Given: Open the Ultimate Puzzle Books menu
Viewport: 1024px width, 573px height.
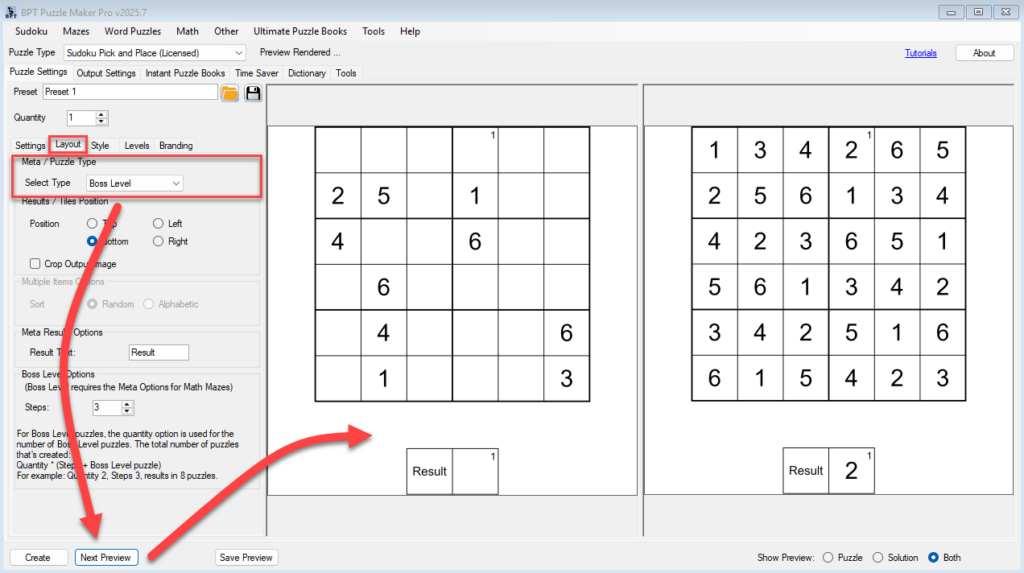Looking at the screenshot, I should click(301, 31).
